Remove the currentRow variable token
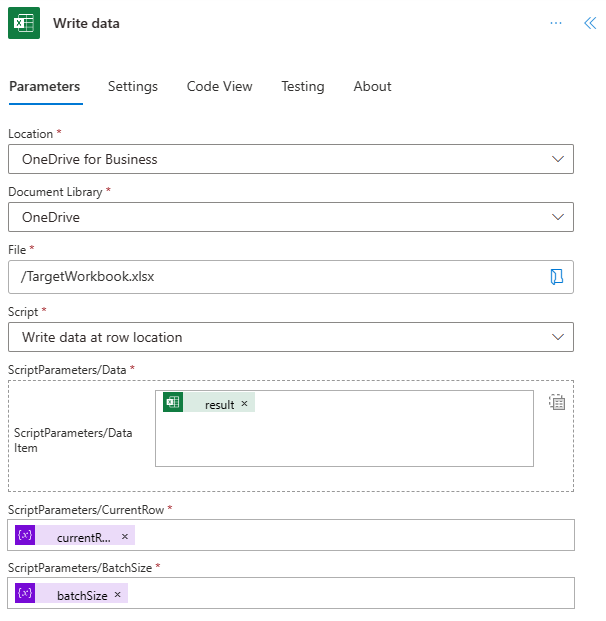 125,537
